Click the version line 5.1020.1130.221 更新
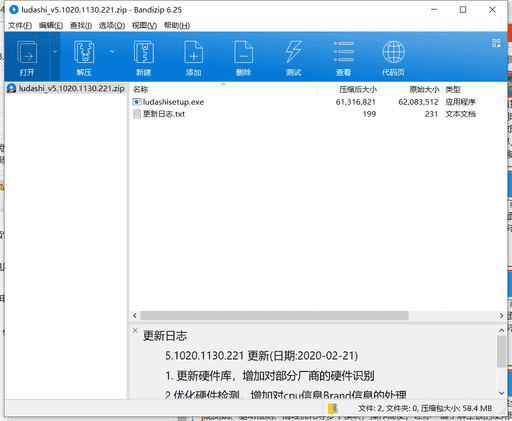The height and width of the screenshot is (421, 512). pyautogui.click(x=262, y=356)
